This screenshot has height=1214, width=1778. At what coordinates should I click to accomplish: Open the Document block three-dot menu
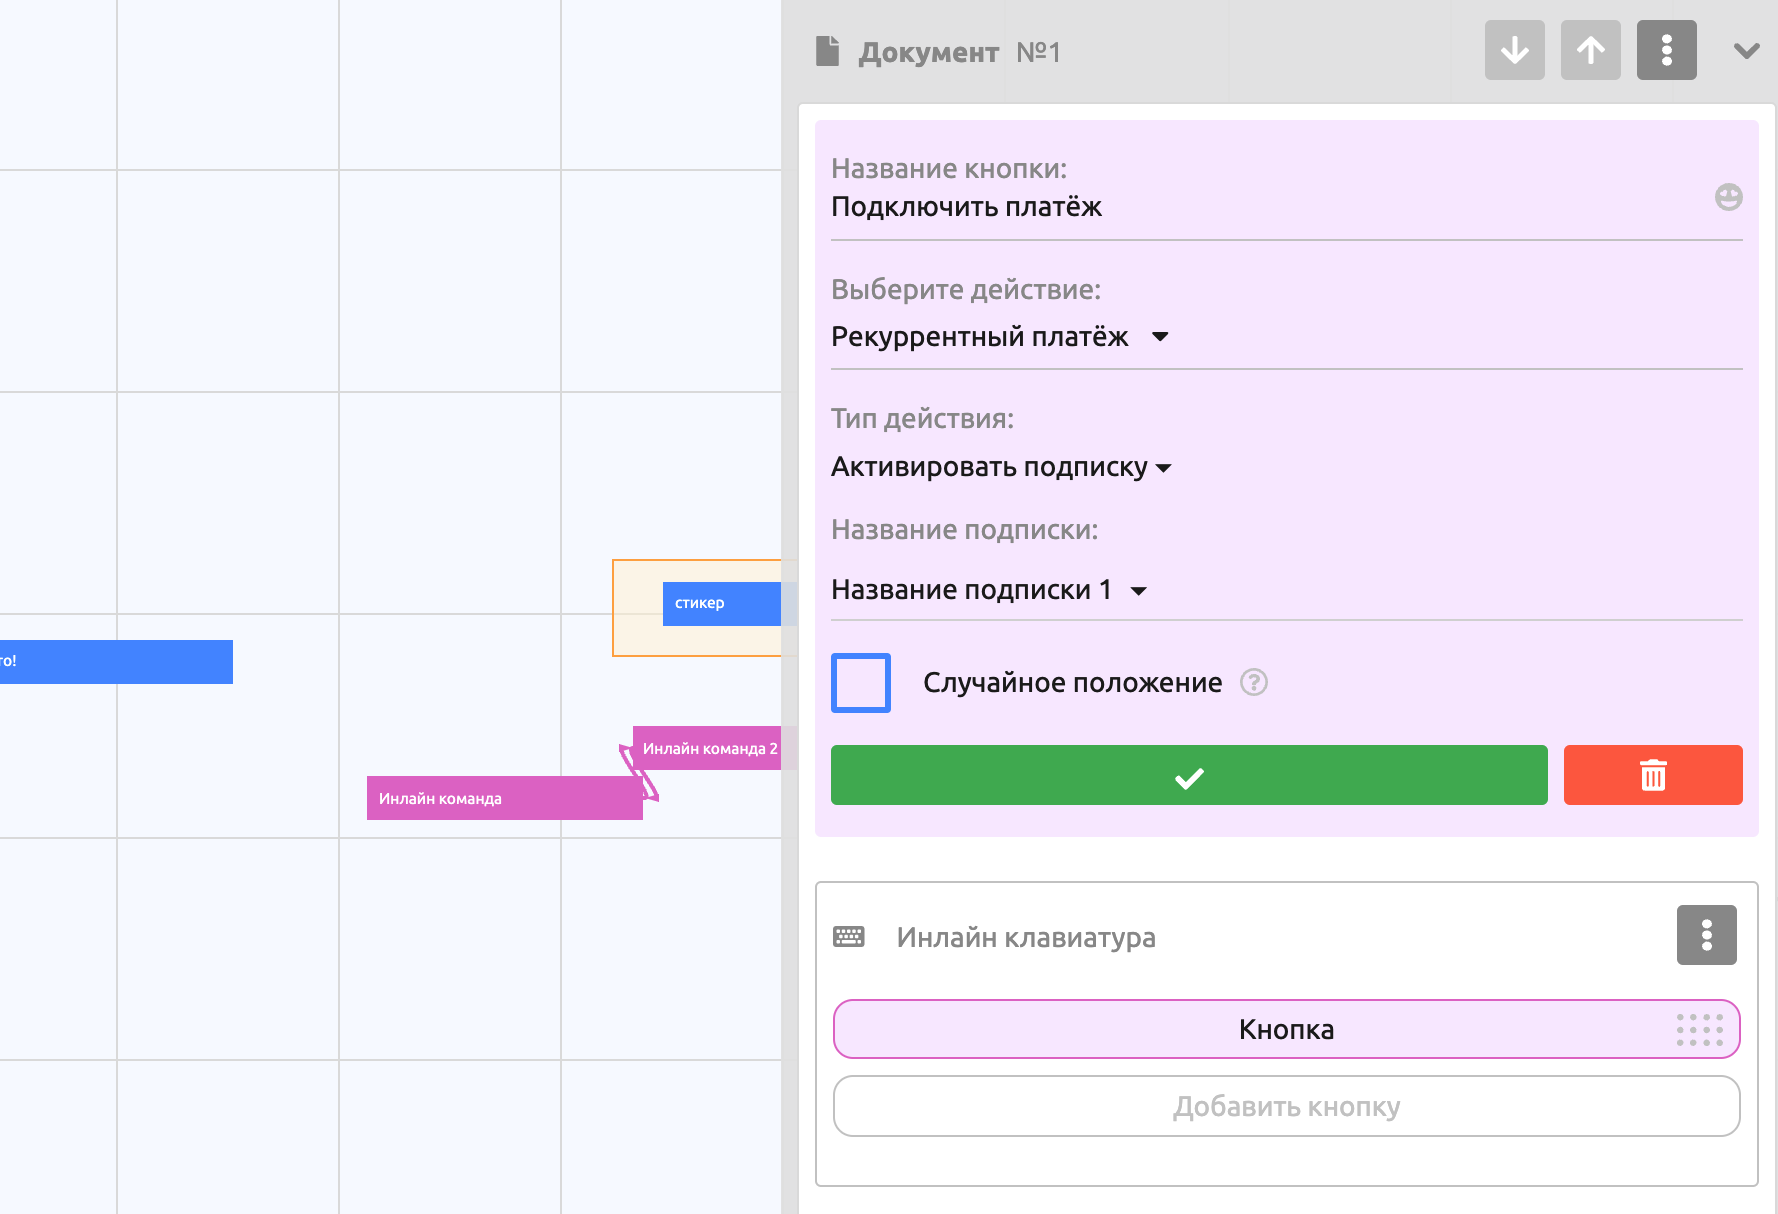[1666, 50]
